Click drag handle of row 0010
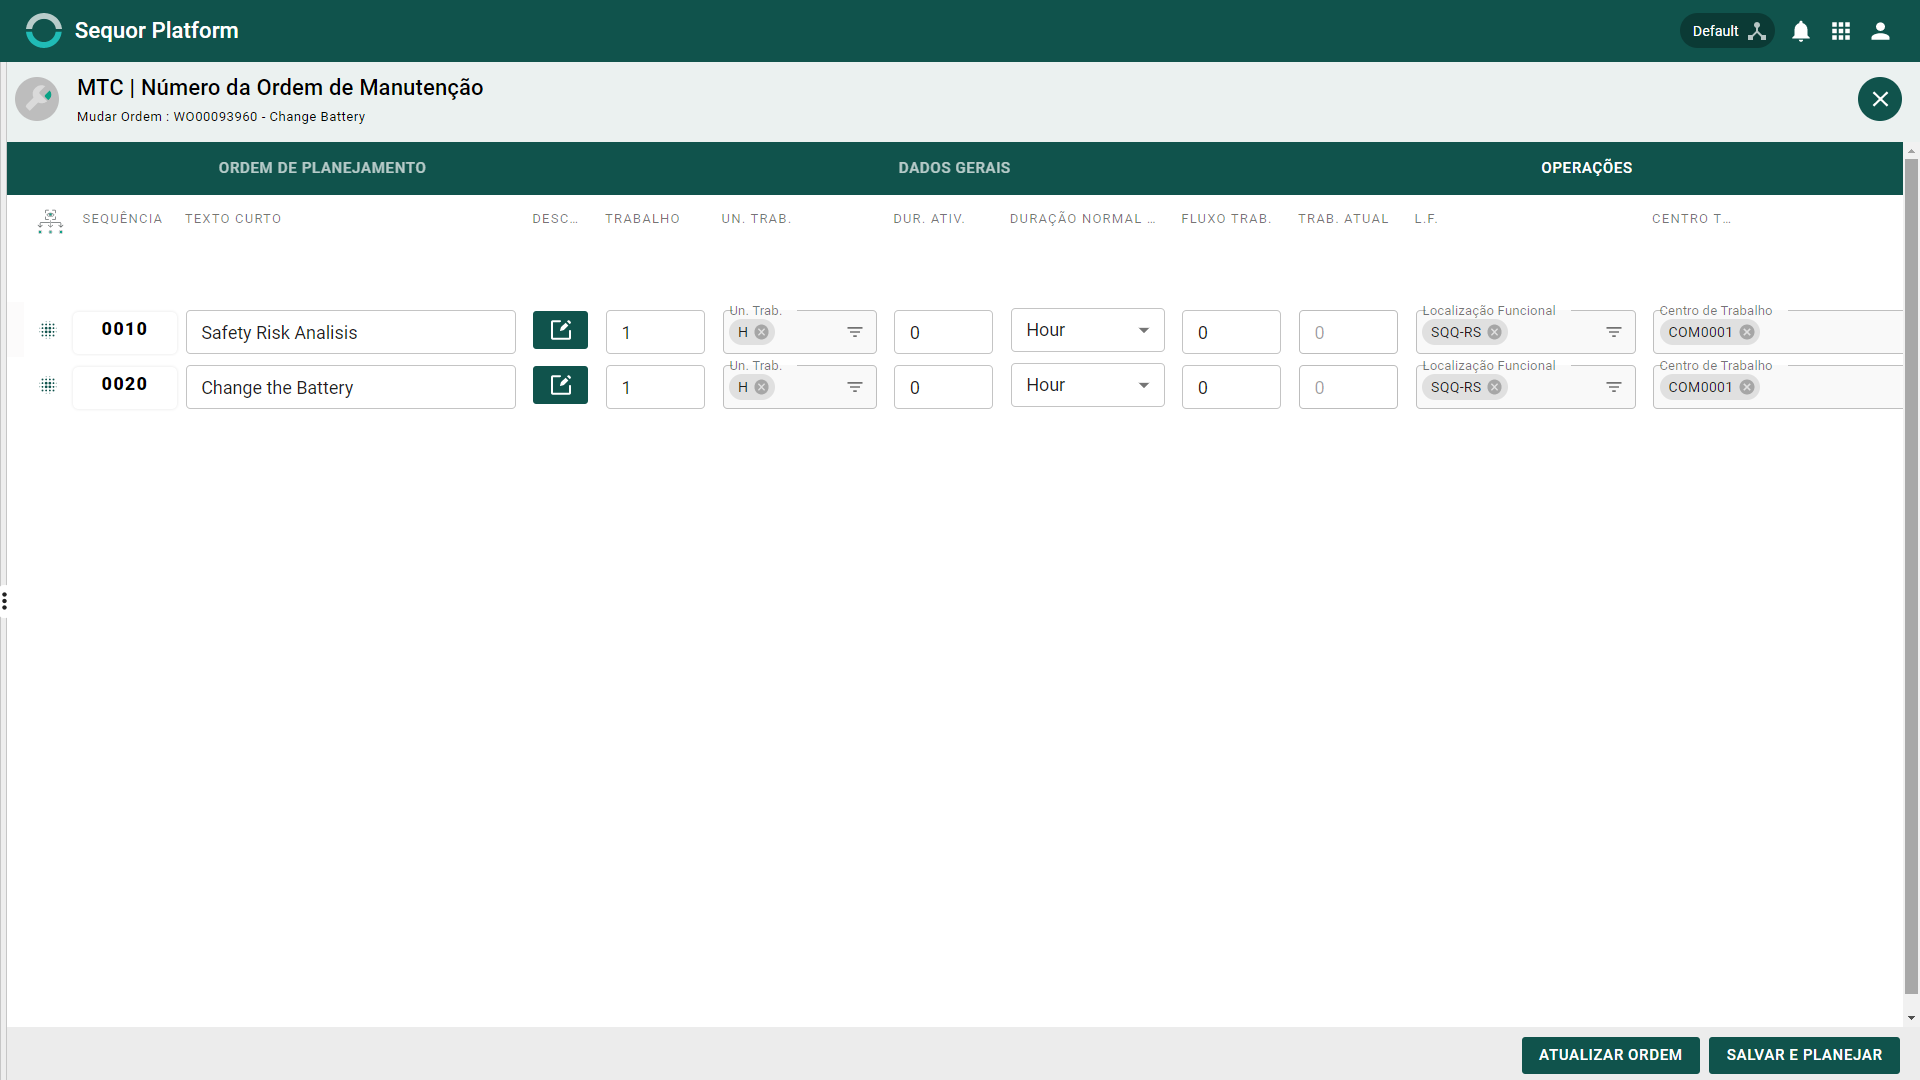 pos(48,330)
